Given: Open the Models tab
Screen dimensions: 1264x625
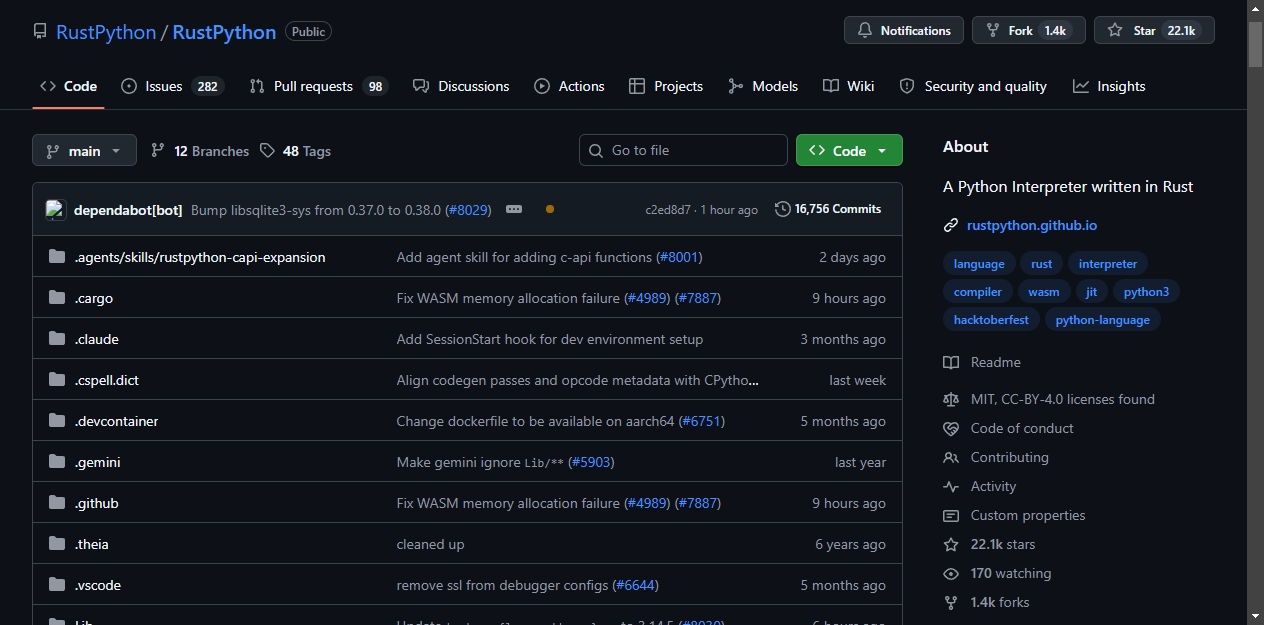Looking at the screenshot, I should tap(763, 86).
